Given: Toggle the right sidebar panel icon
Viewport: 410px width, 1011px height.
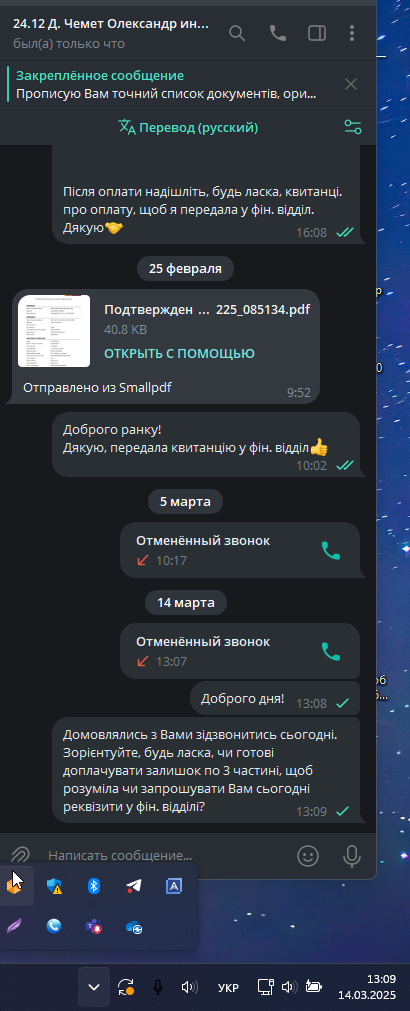Looking at the screenshot, I should point(317,33).
